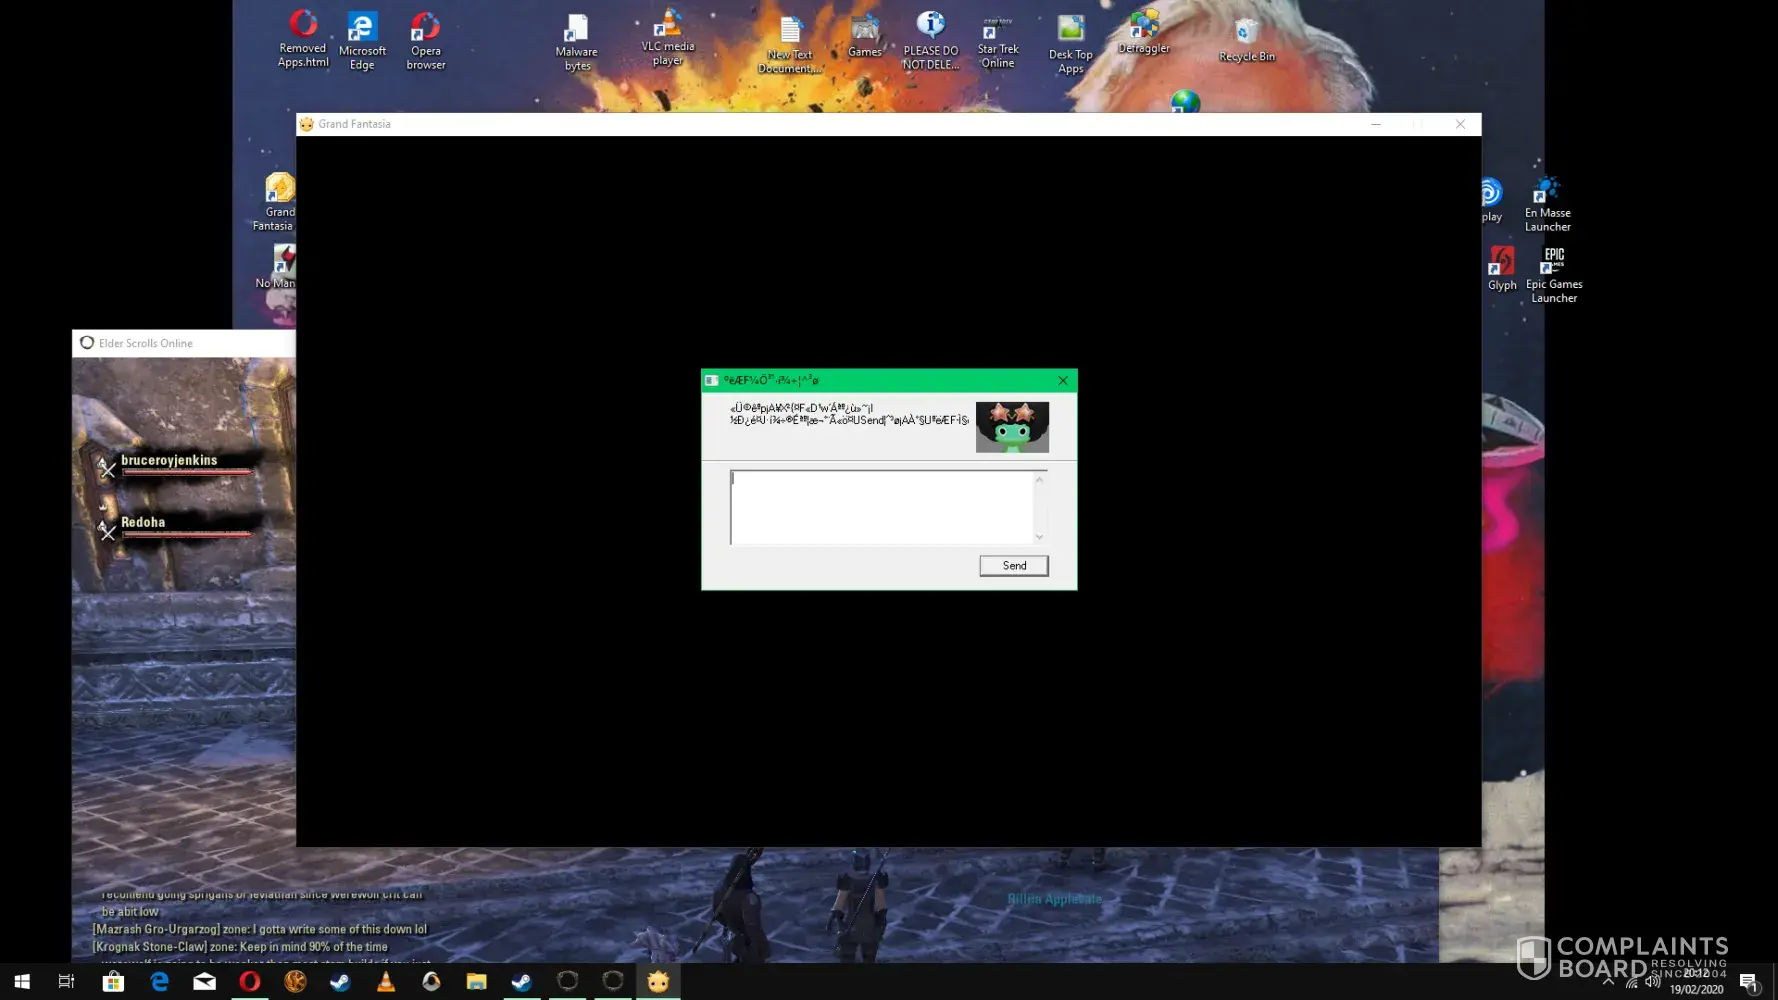Click the clock showing 19/02/2020

(x=1696, y=982)
